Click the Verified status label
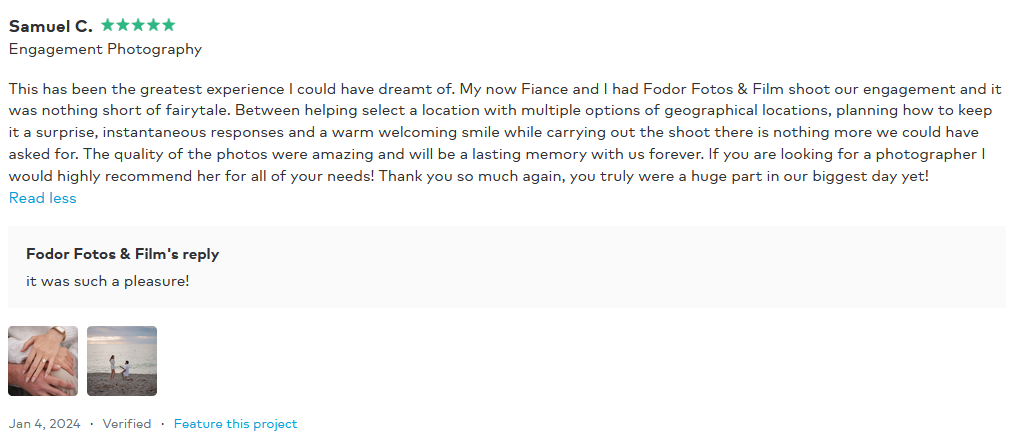This screenshot has width=1011, height=441. (126, 424)
